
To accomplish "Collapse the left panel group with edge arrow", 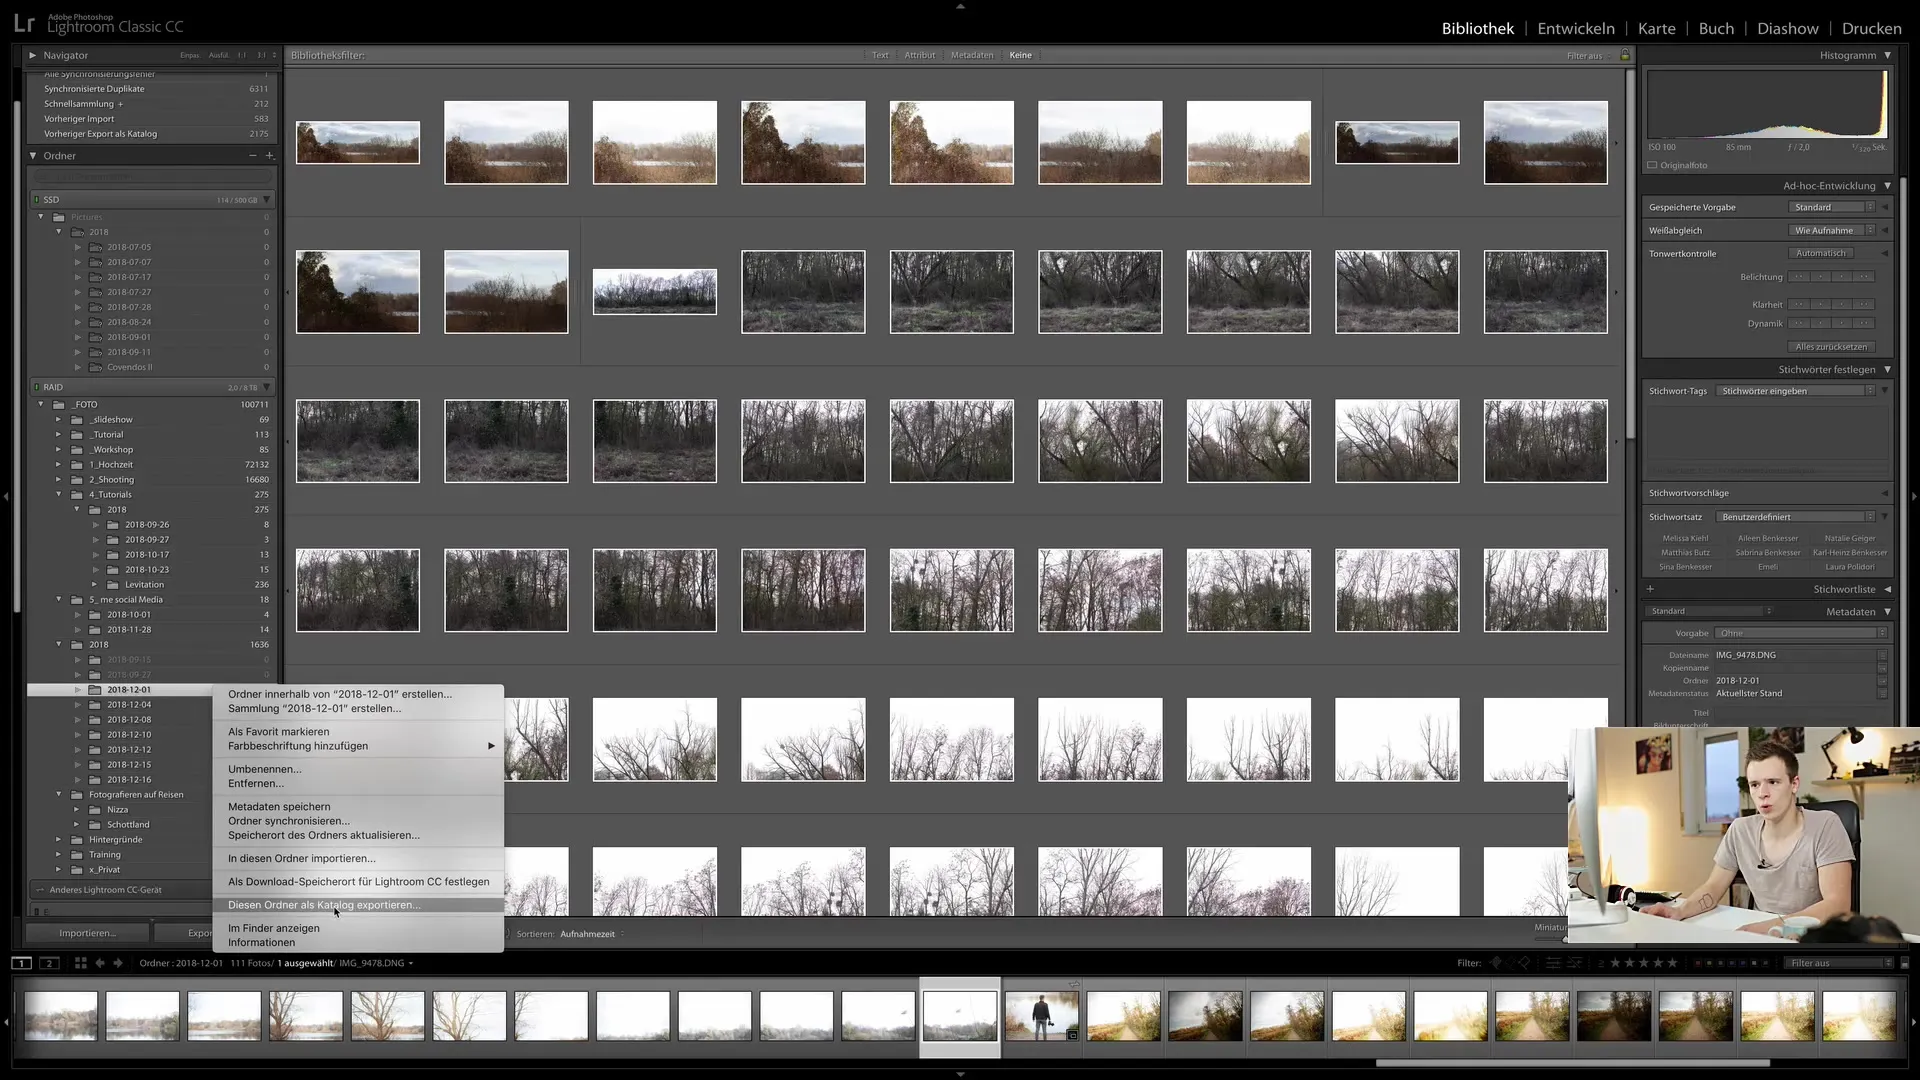I will coord(6,496).
